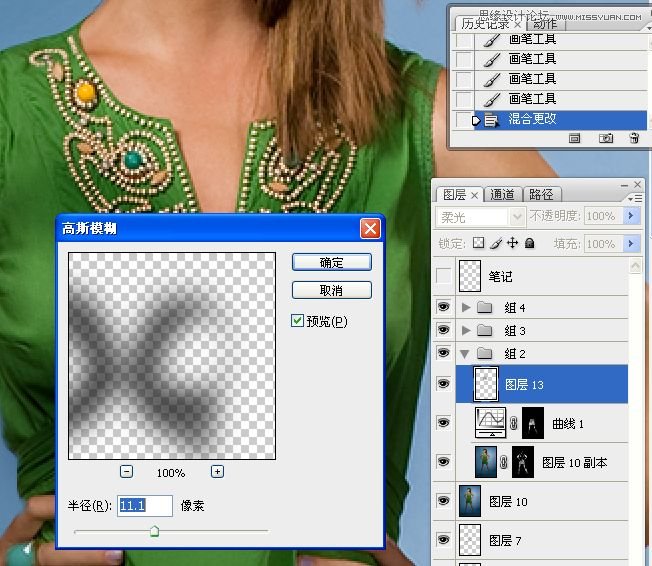This screenshot has width=652, height=566.
Task: Click the 图层 10 副本 mask link icon
Action: pos(504,462)
